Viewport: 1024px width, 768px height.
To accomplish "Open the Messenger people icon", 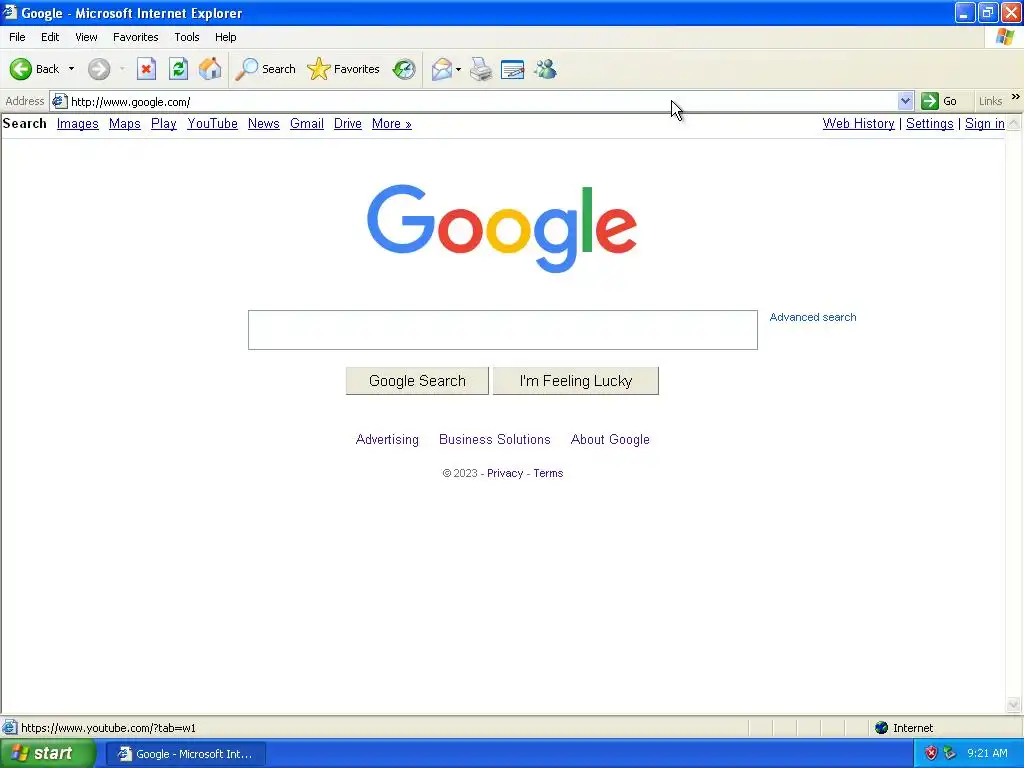I will pos(545,69).
